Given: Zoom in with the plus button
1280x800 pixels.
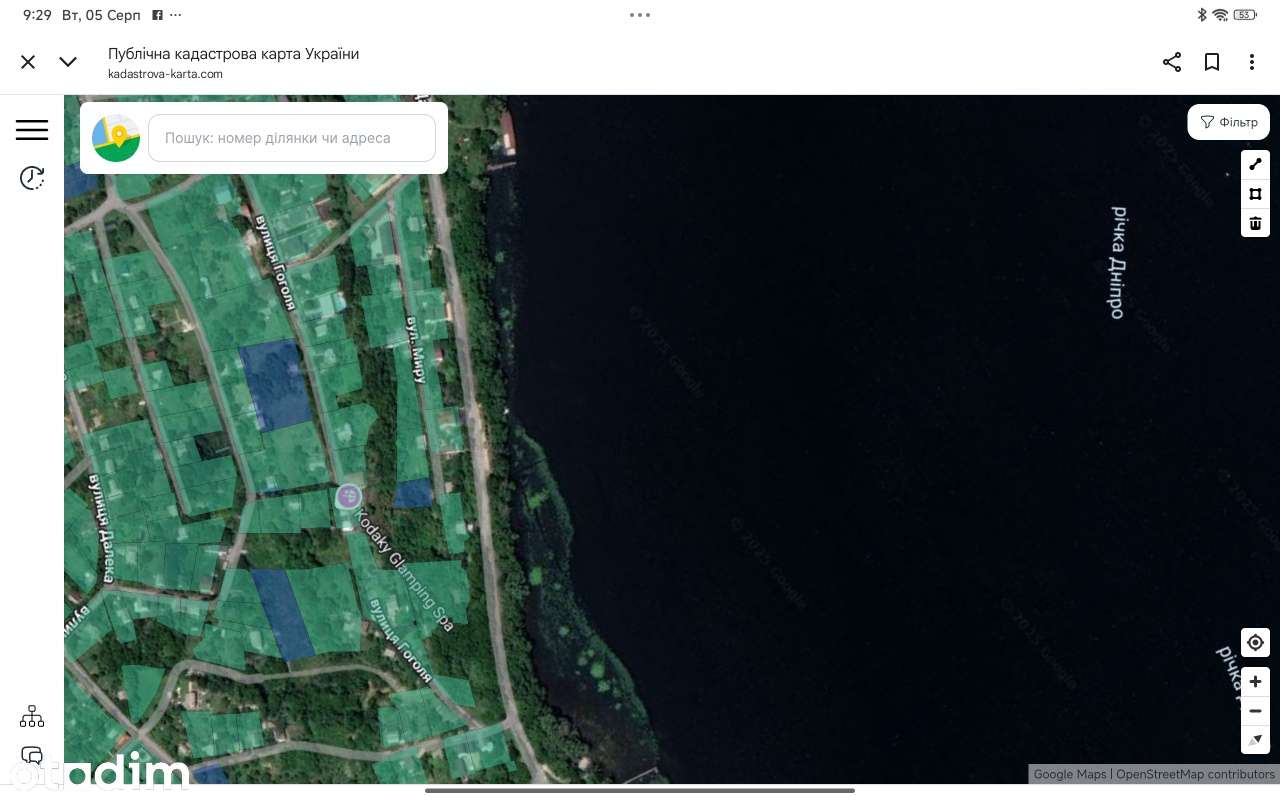Looking at the screenshot, I should (1255, 682).
